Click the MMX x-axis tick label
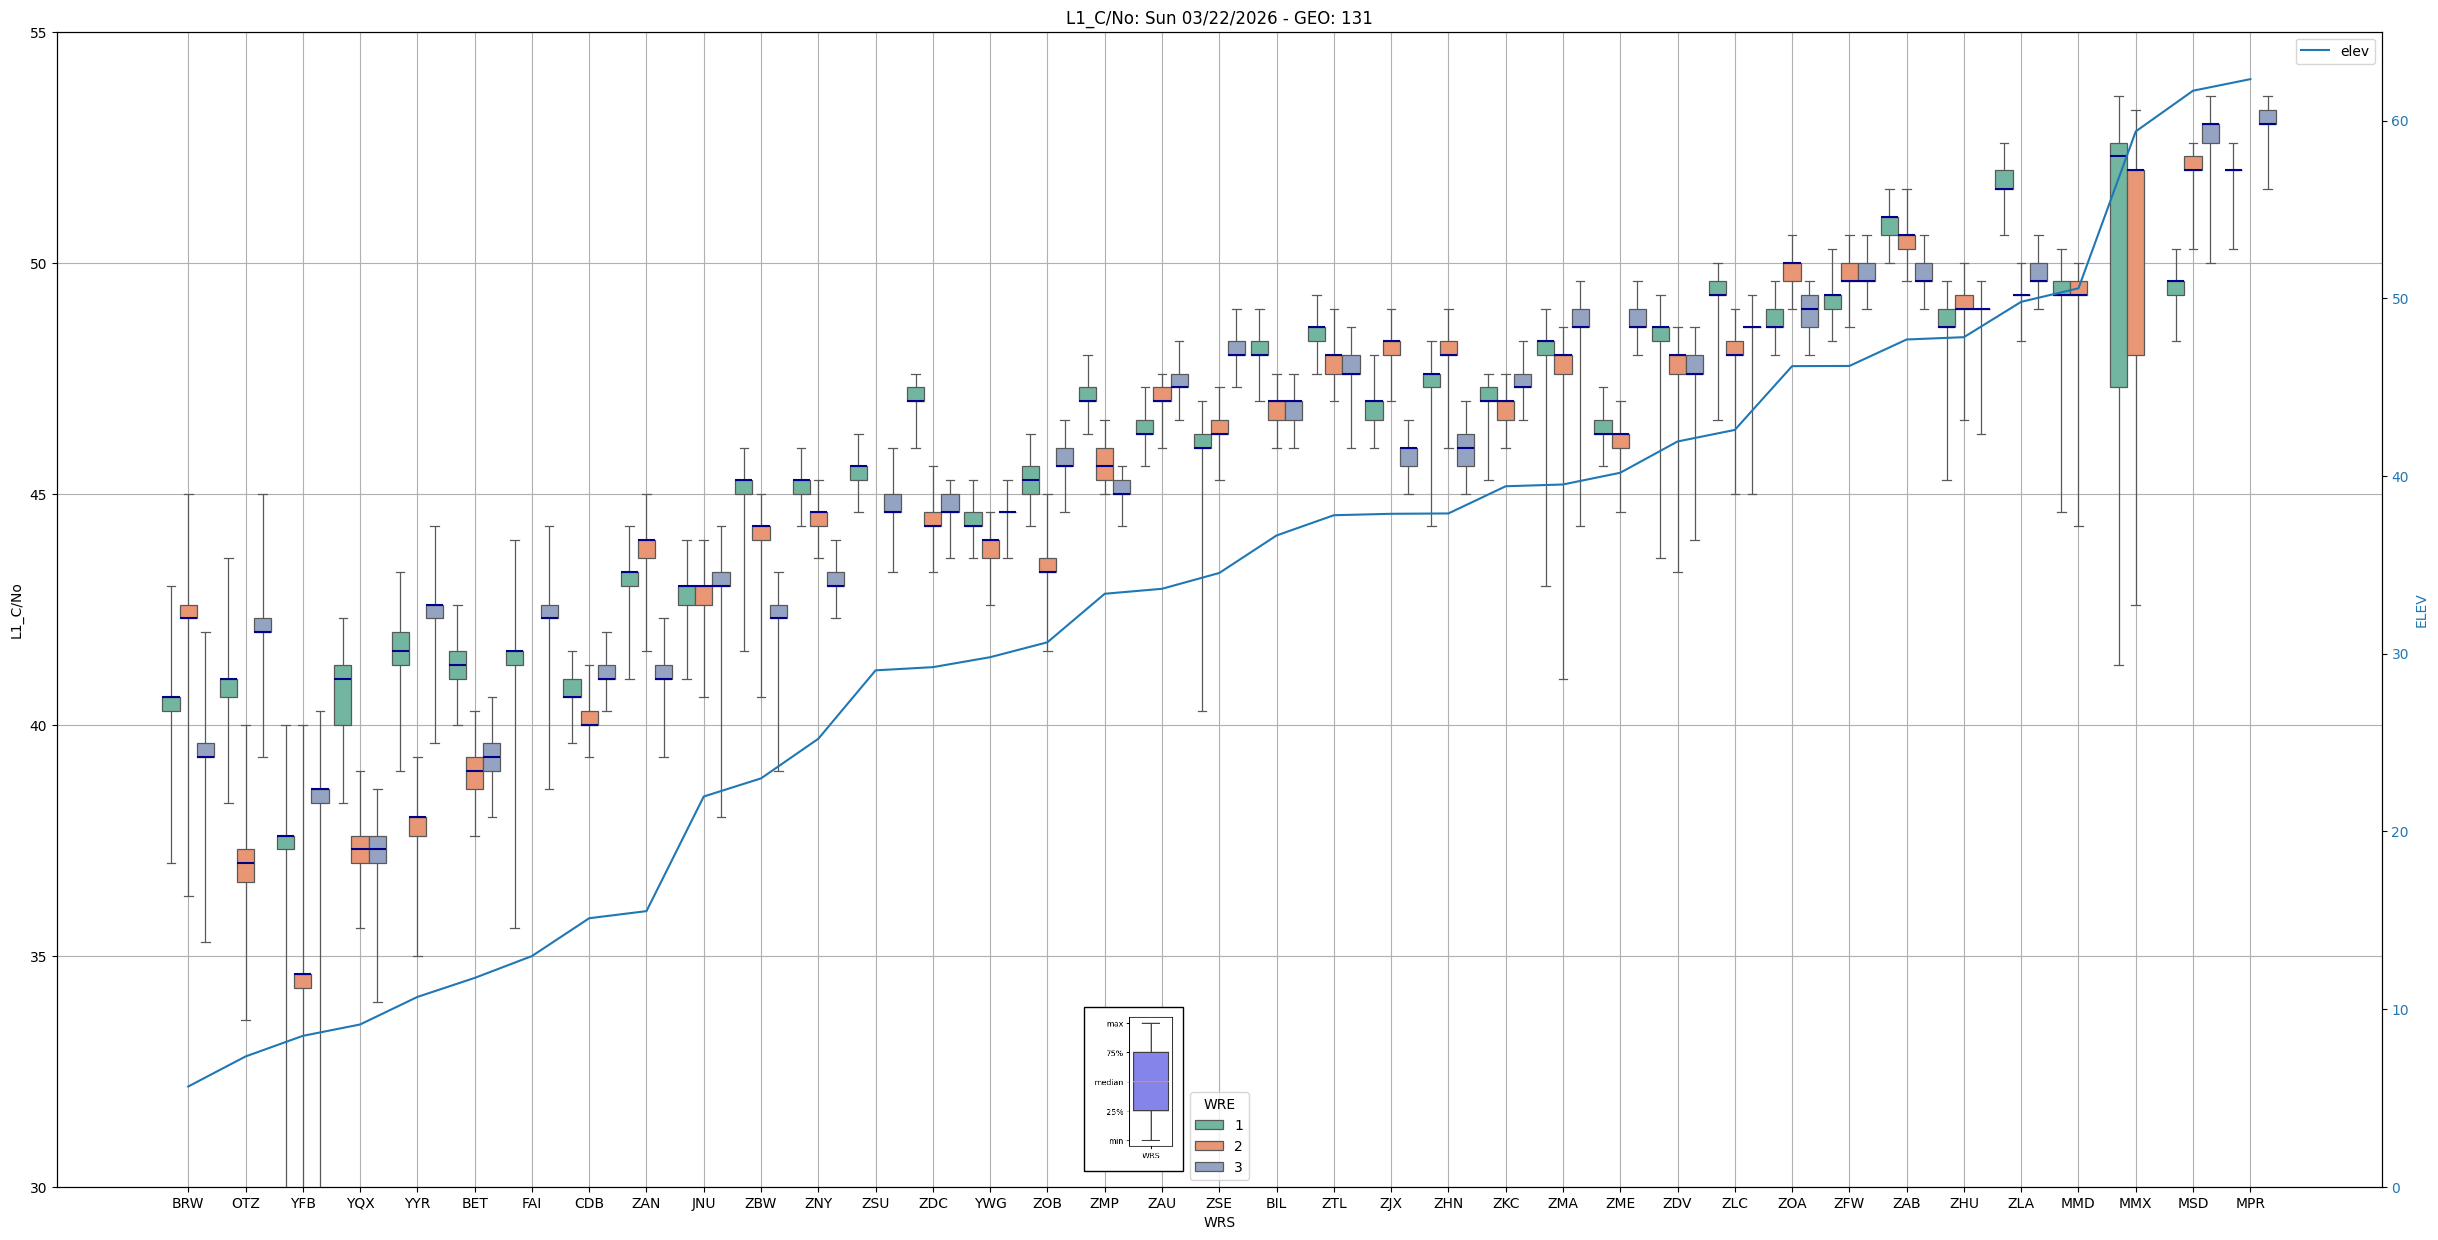 point(2135,1203)
